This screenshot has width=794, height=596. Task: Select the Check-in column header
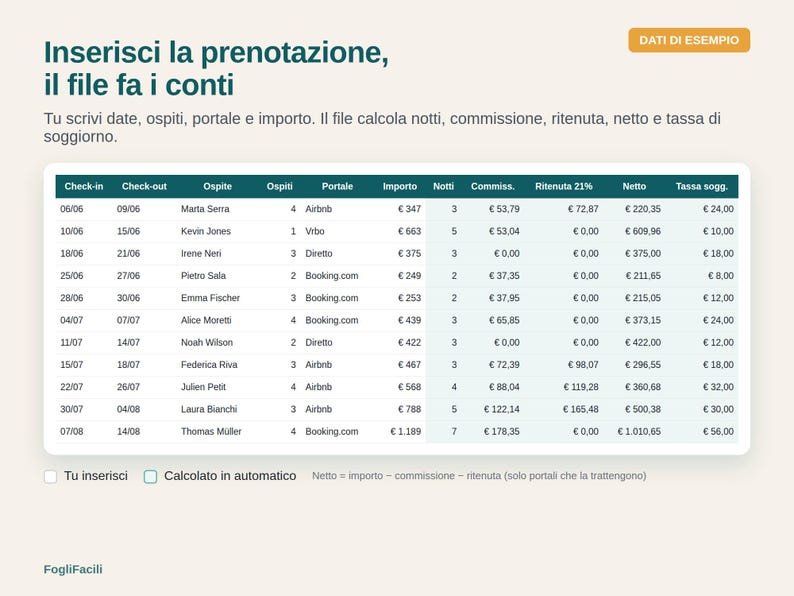[84, 186]
